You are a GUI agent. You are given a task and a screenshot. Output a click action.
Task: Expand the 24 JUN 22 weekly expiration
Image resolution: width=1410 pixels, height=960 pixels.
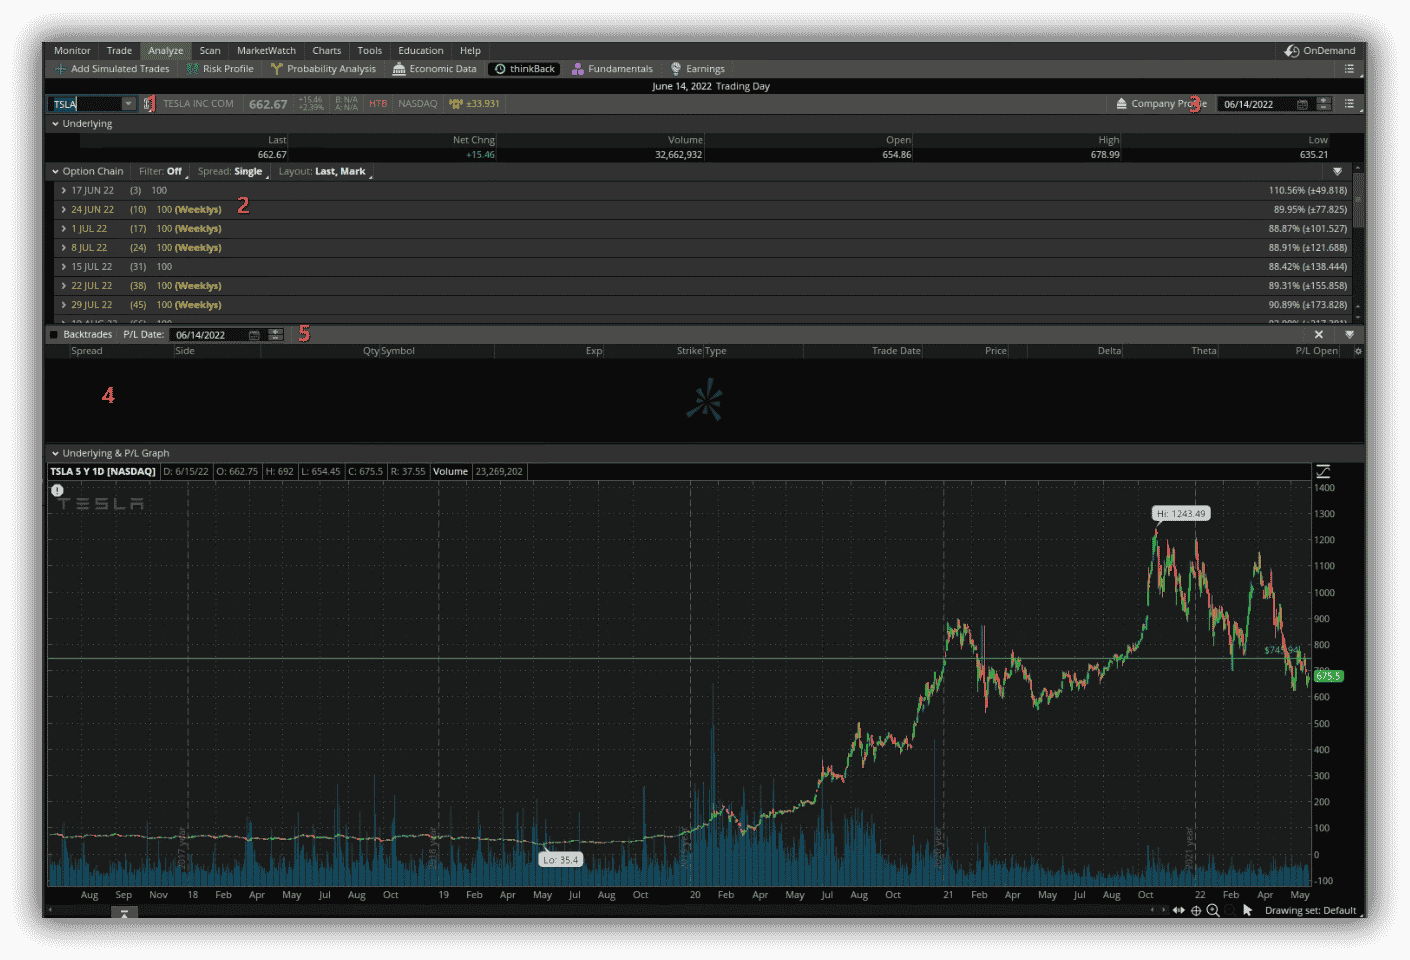coord(64,210)
